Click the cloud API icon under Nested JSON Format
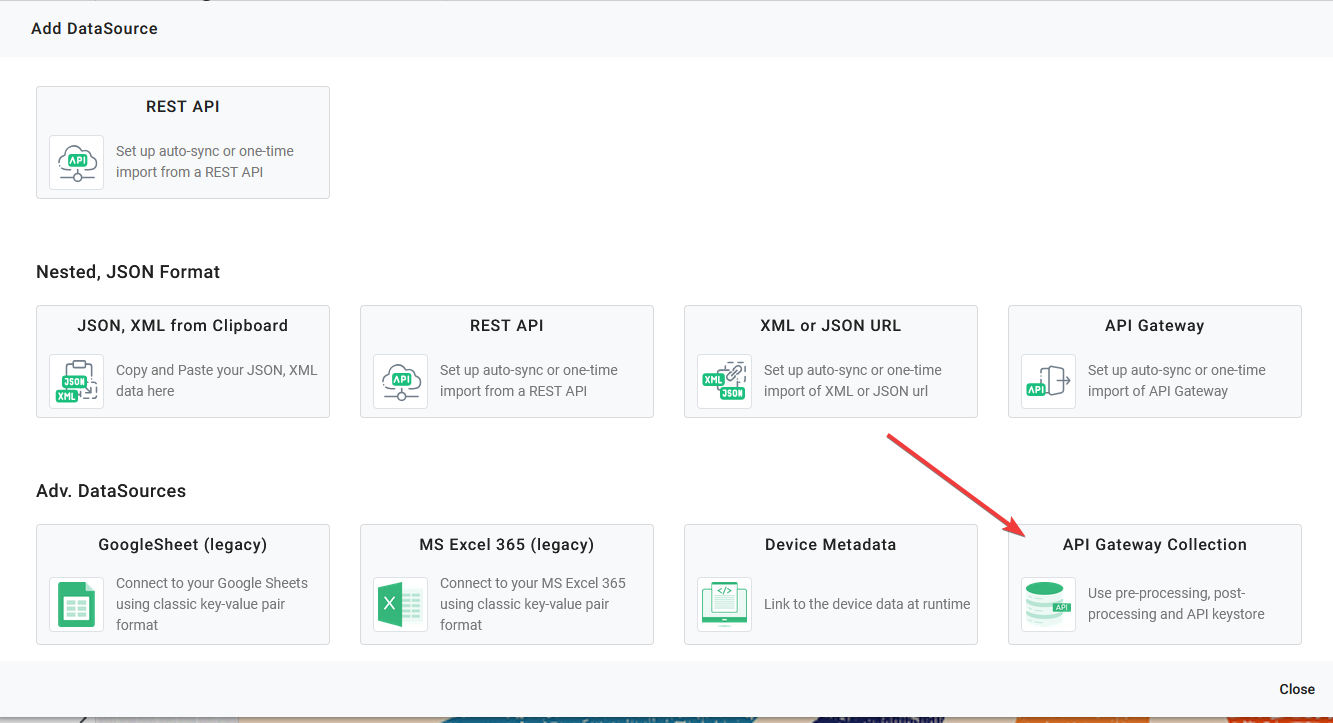The image size is (1333, 723). point(401,382)
